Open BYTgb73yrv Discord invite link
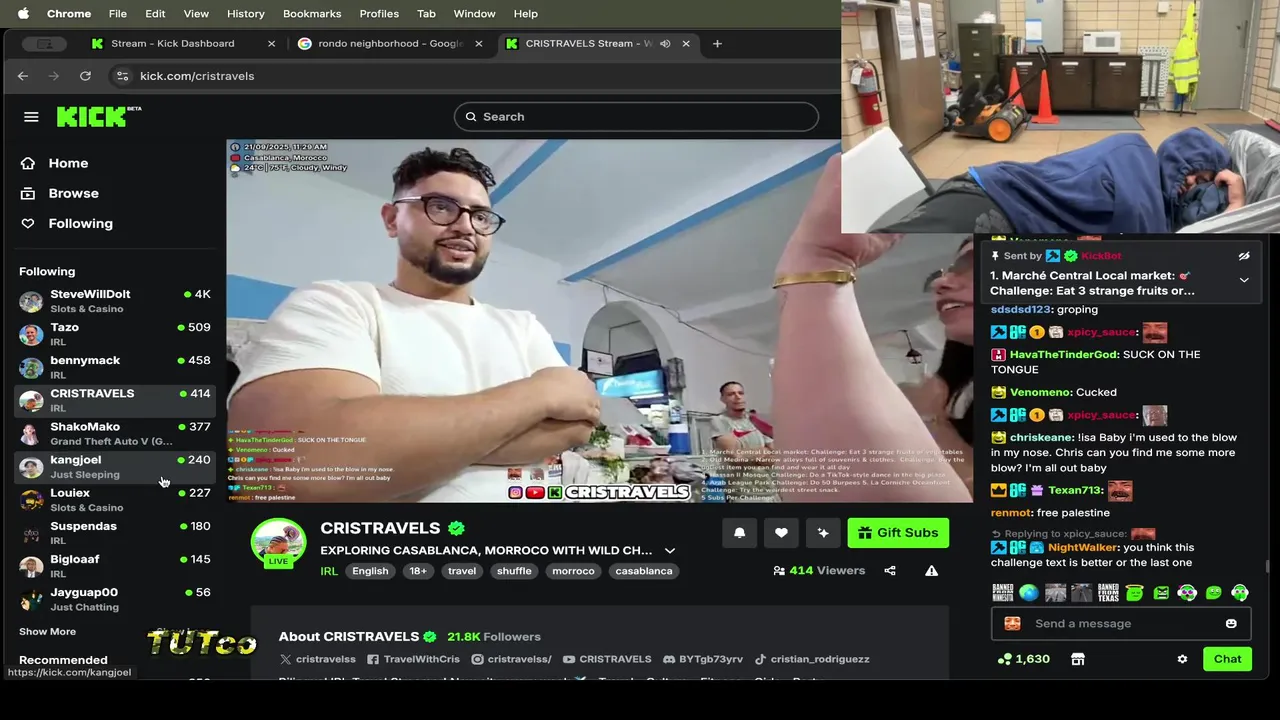 (703, 659)
